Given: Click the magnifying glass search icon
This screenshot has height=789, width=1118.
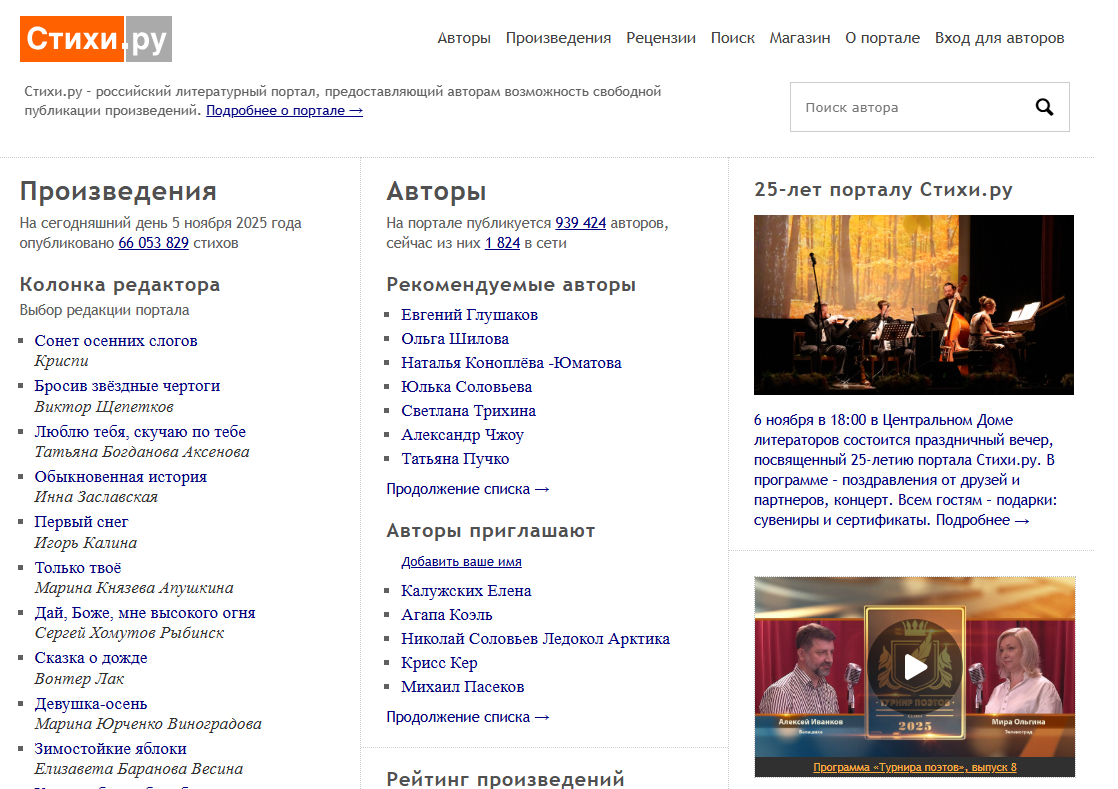Looking at the screenshot, I should [x=1044, y=108].
